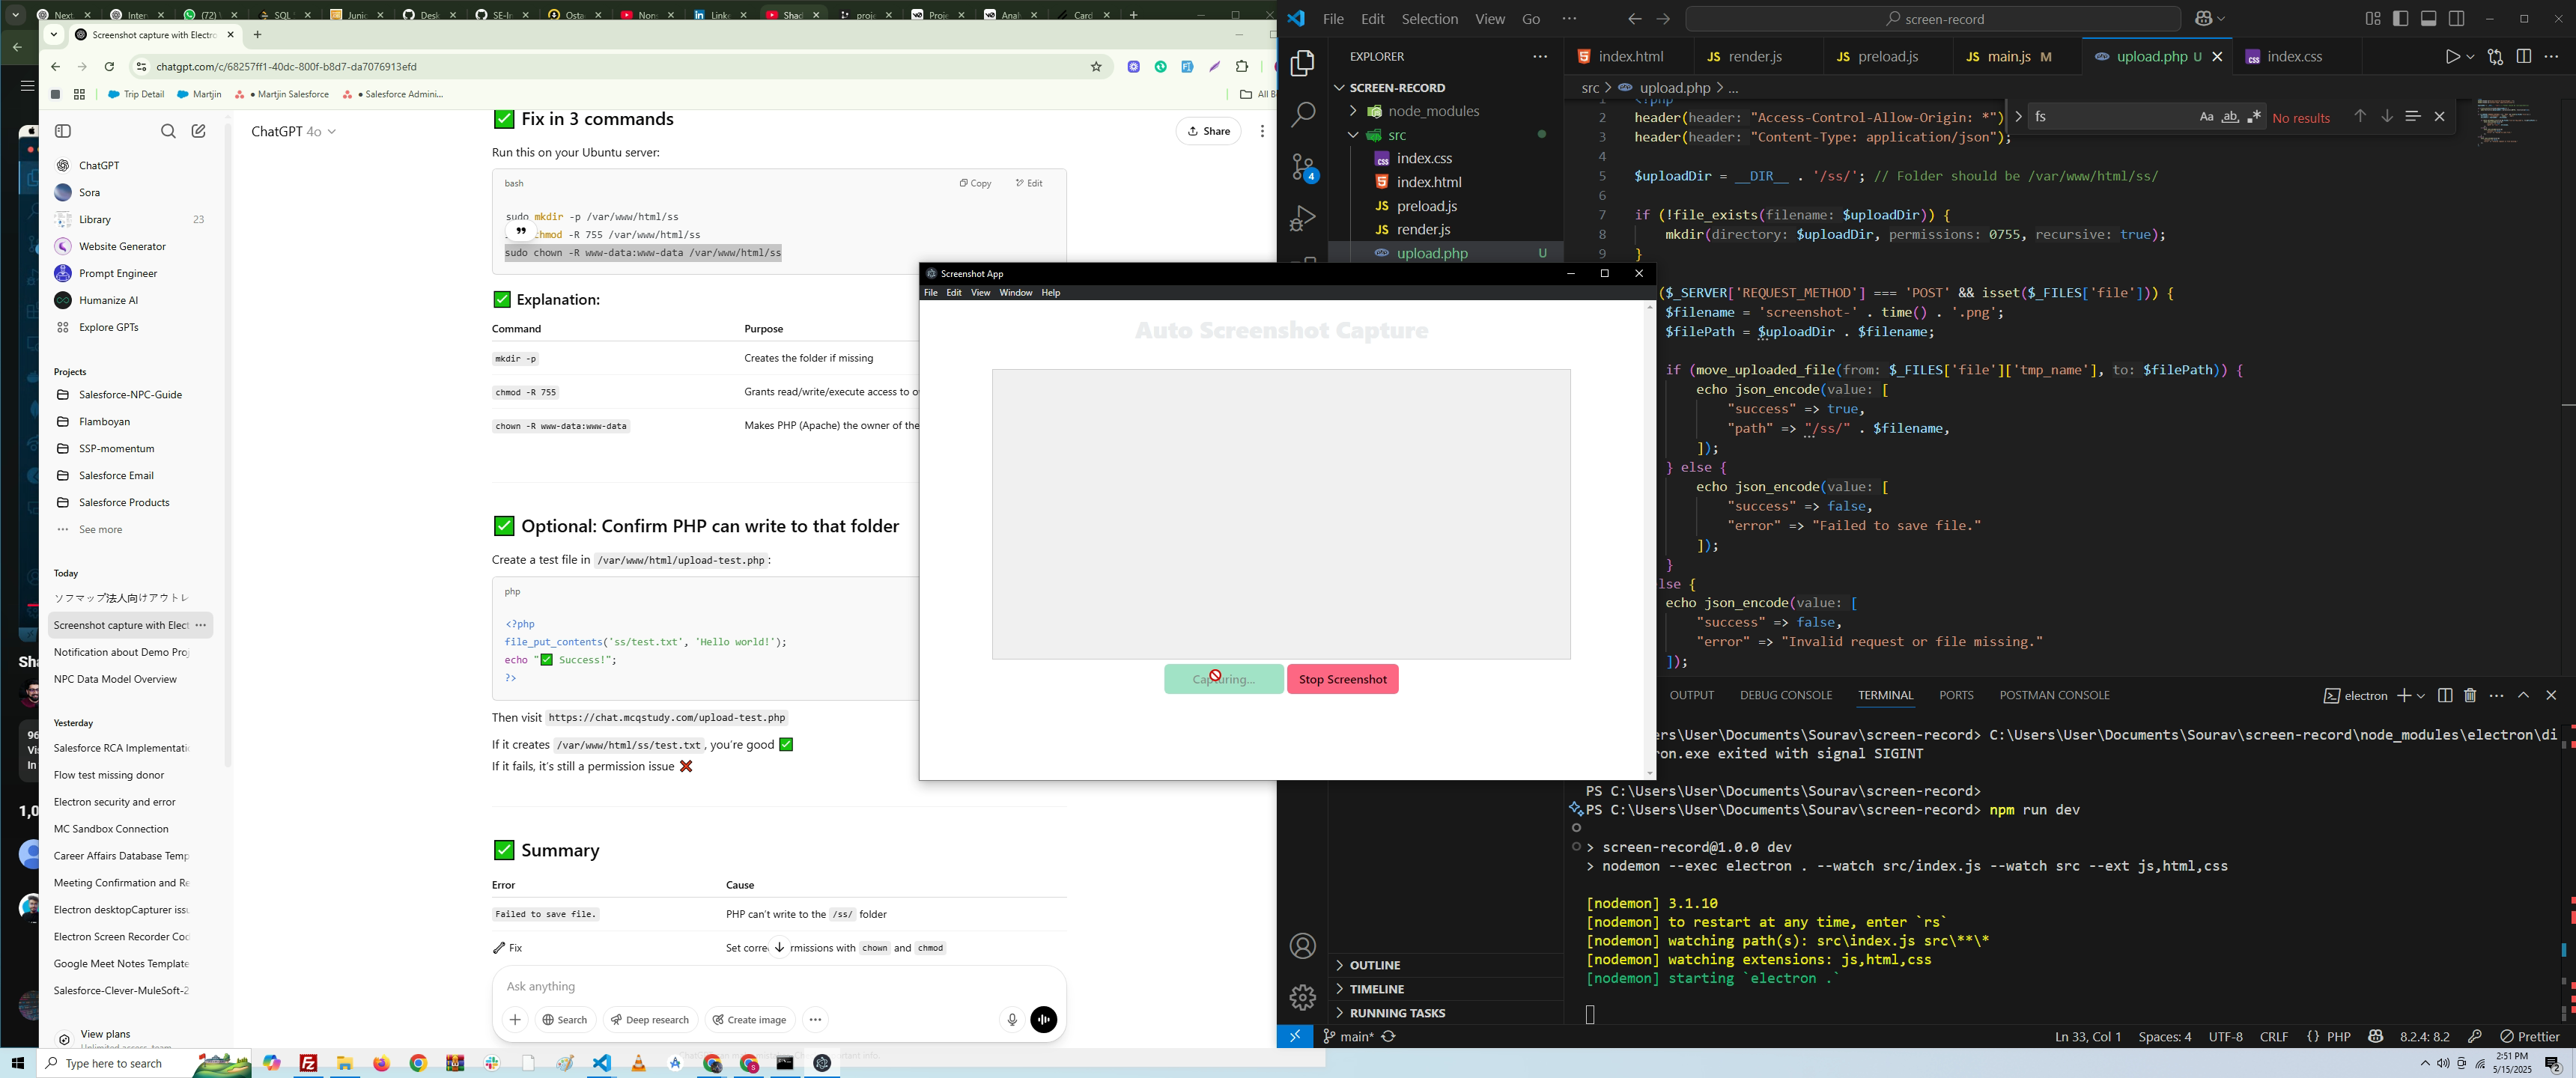Switch to the main.js editor tab
Screen dimensions: 2576x1078
pyautogui.click(x=2007, y=57)
